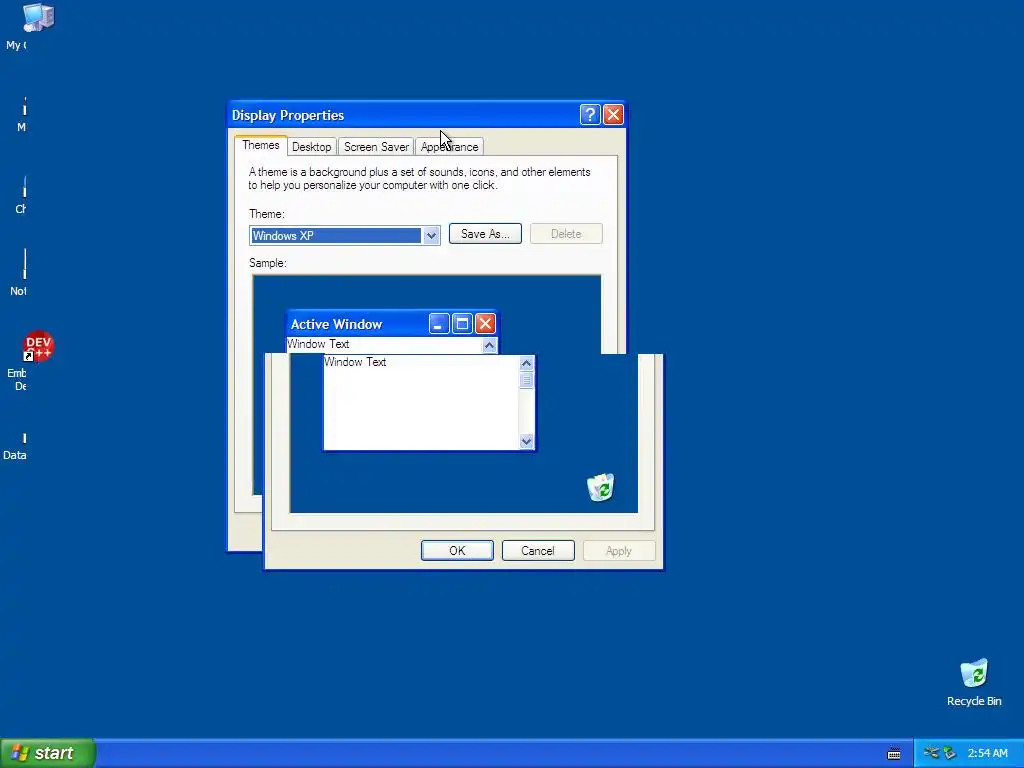Open the Appearance tab
The height and width of the screenshot is (768, 1024).
449,147
